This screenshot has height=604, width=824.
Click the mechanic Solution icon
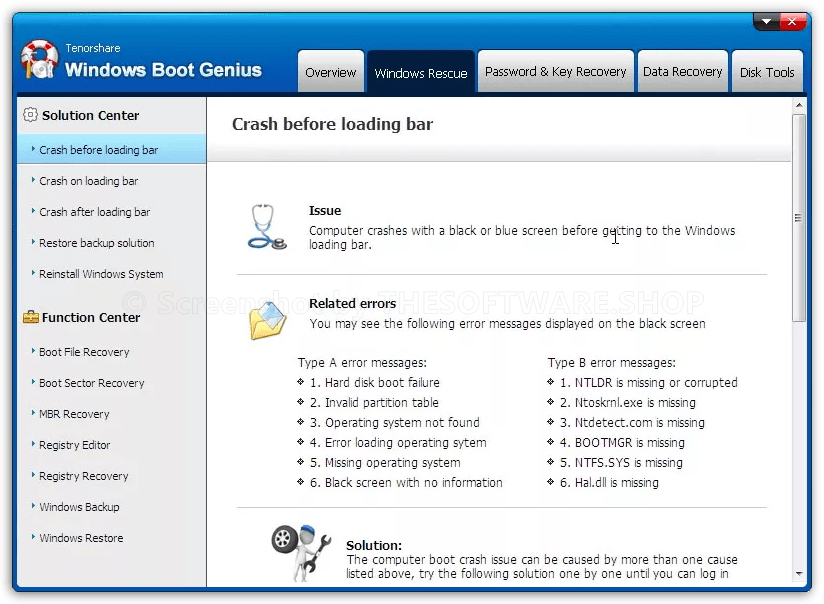point(302,552)
